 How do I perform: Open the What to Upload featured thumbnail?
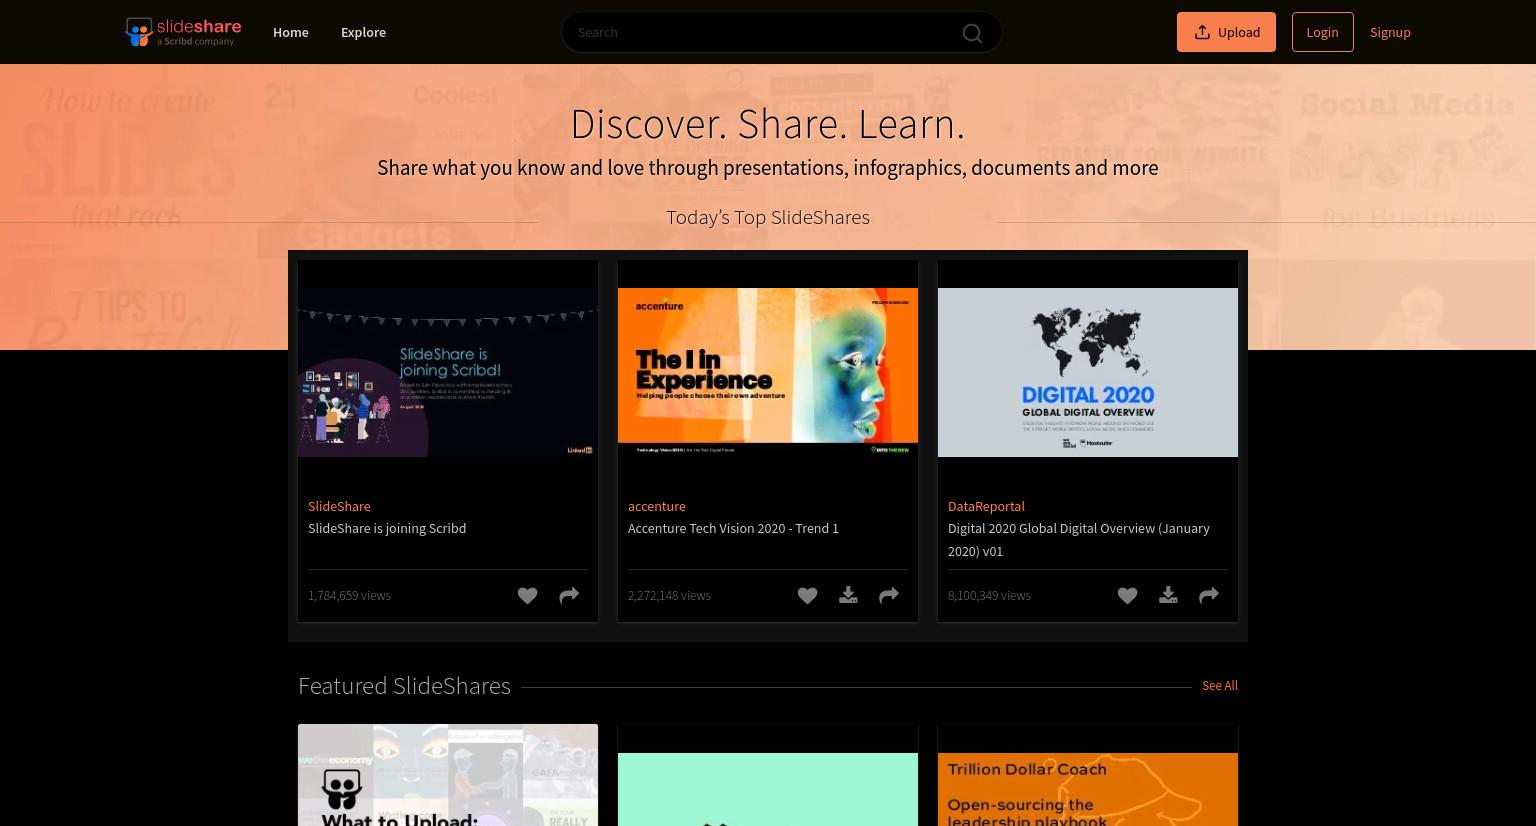(448, 775)
